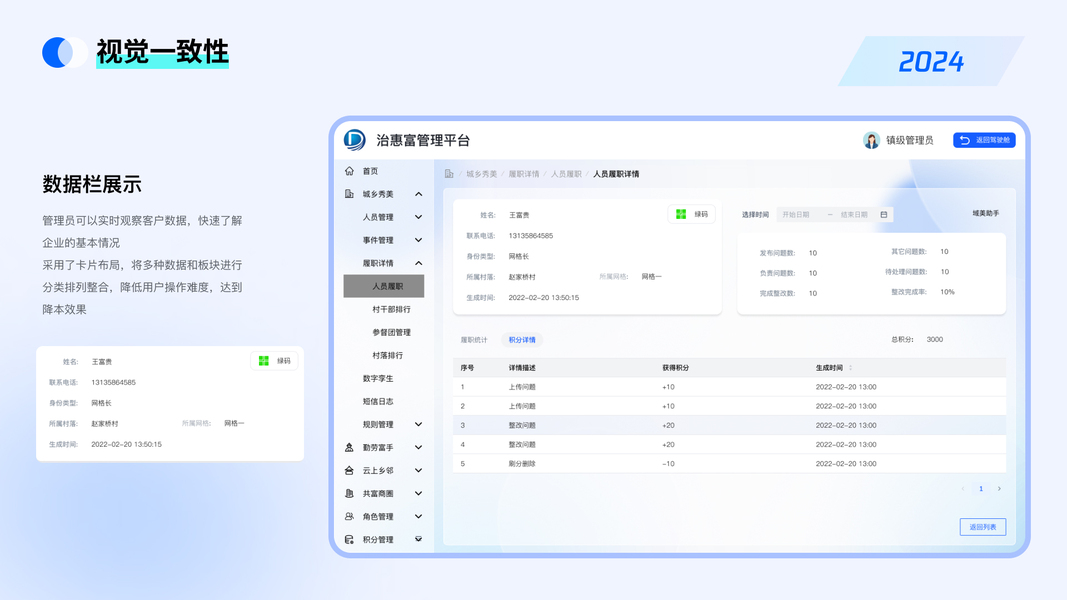This screenshot has width=1067, height=600.
Task: Expand the 规则管理 chevron
Action: (418, 424)
